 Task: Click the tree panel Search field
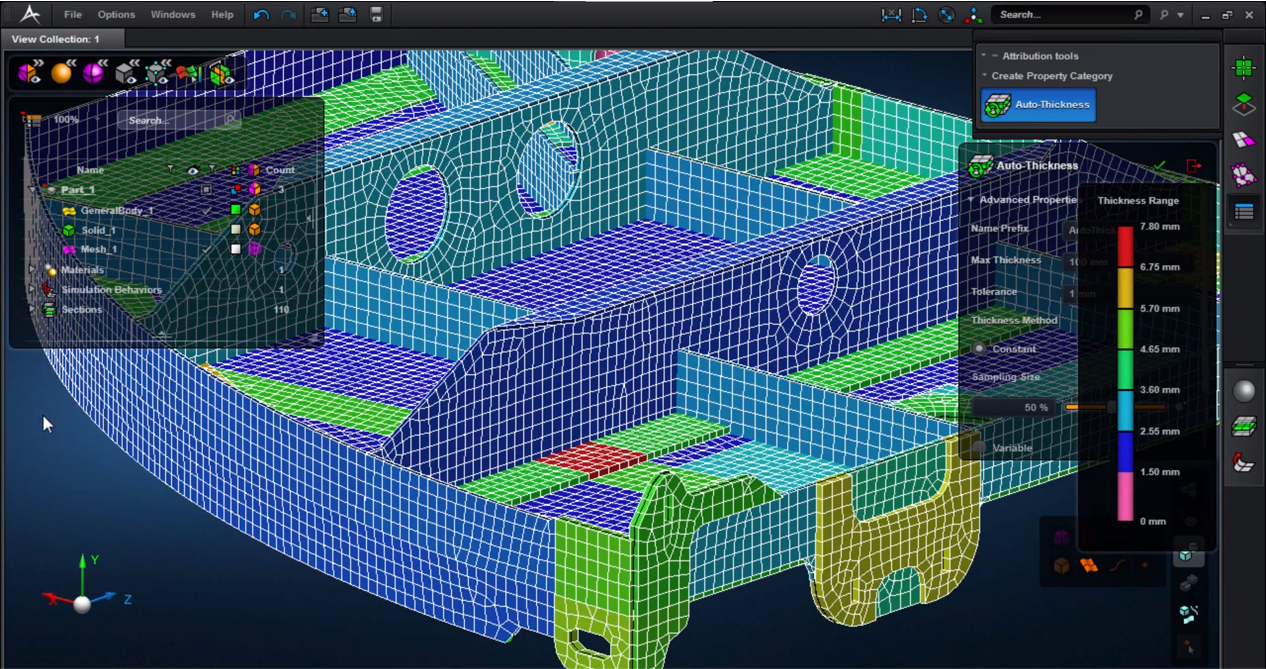[178, 120]
